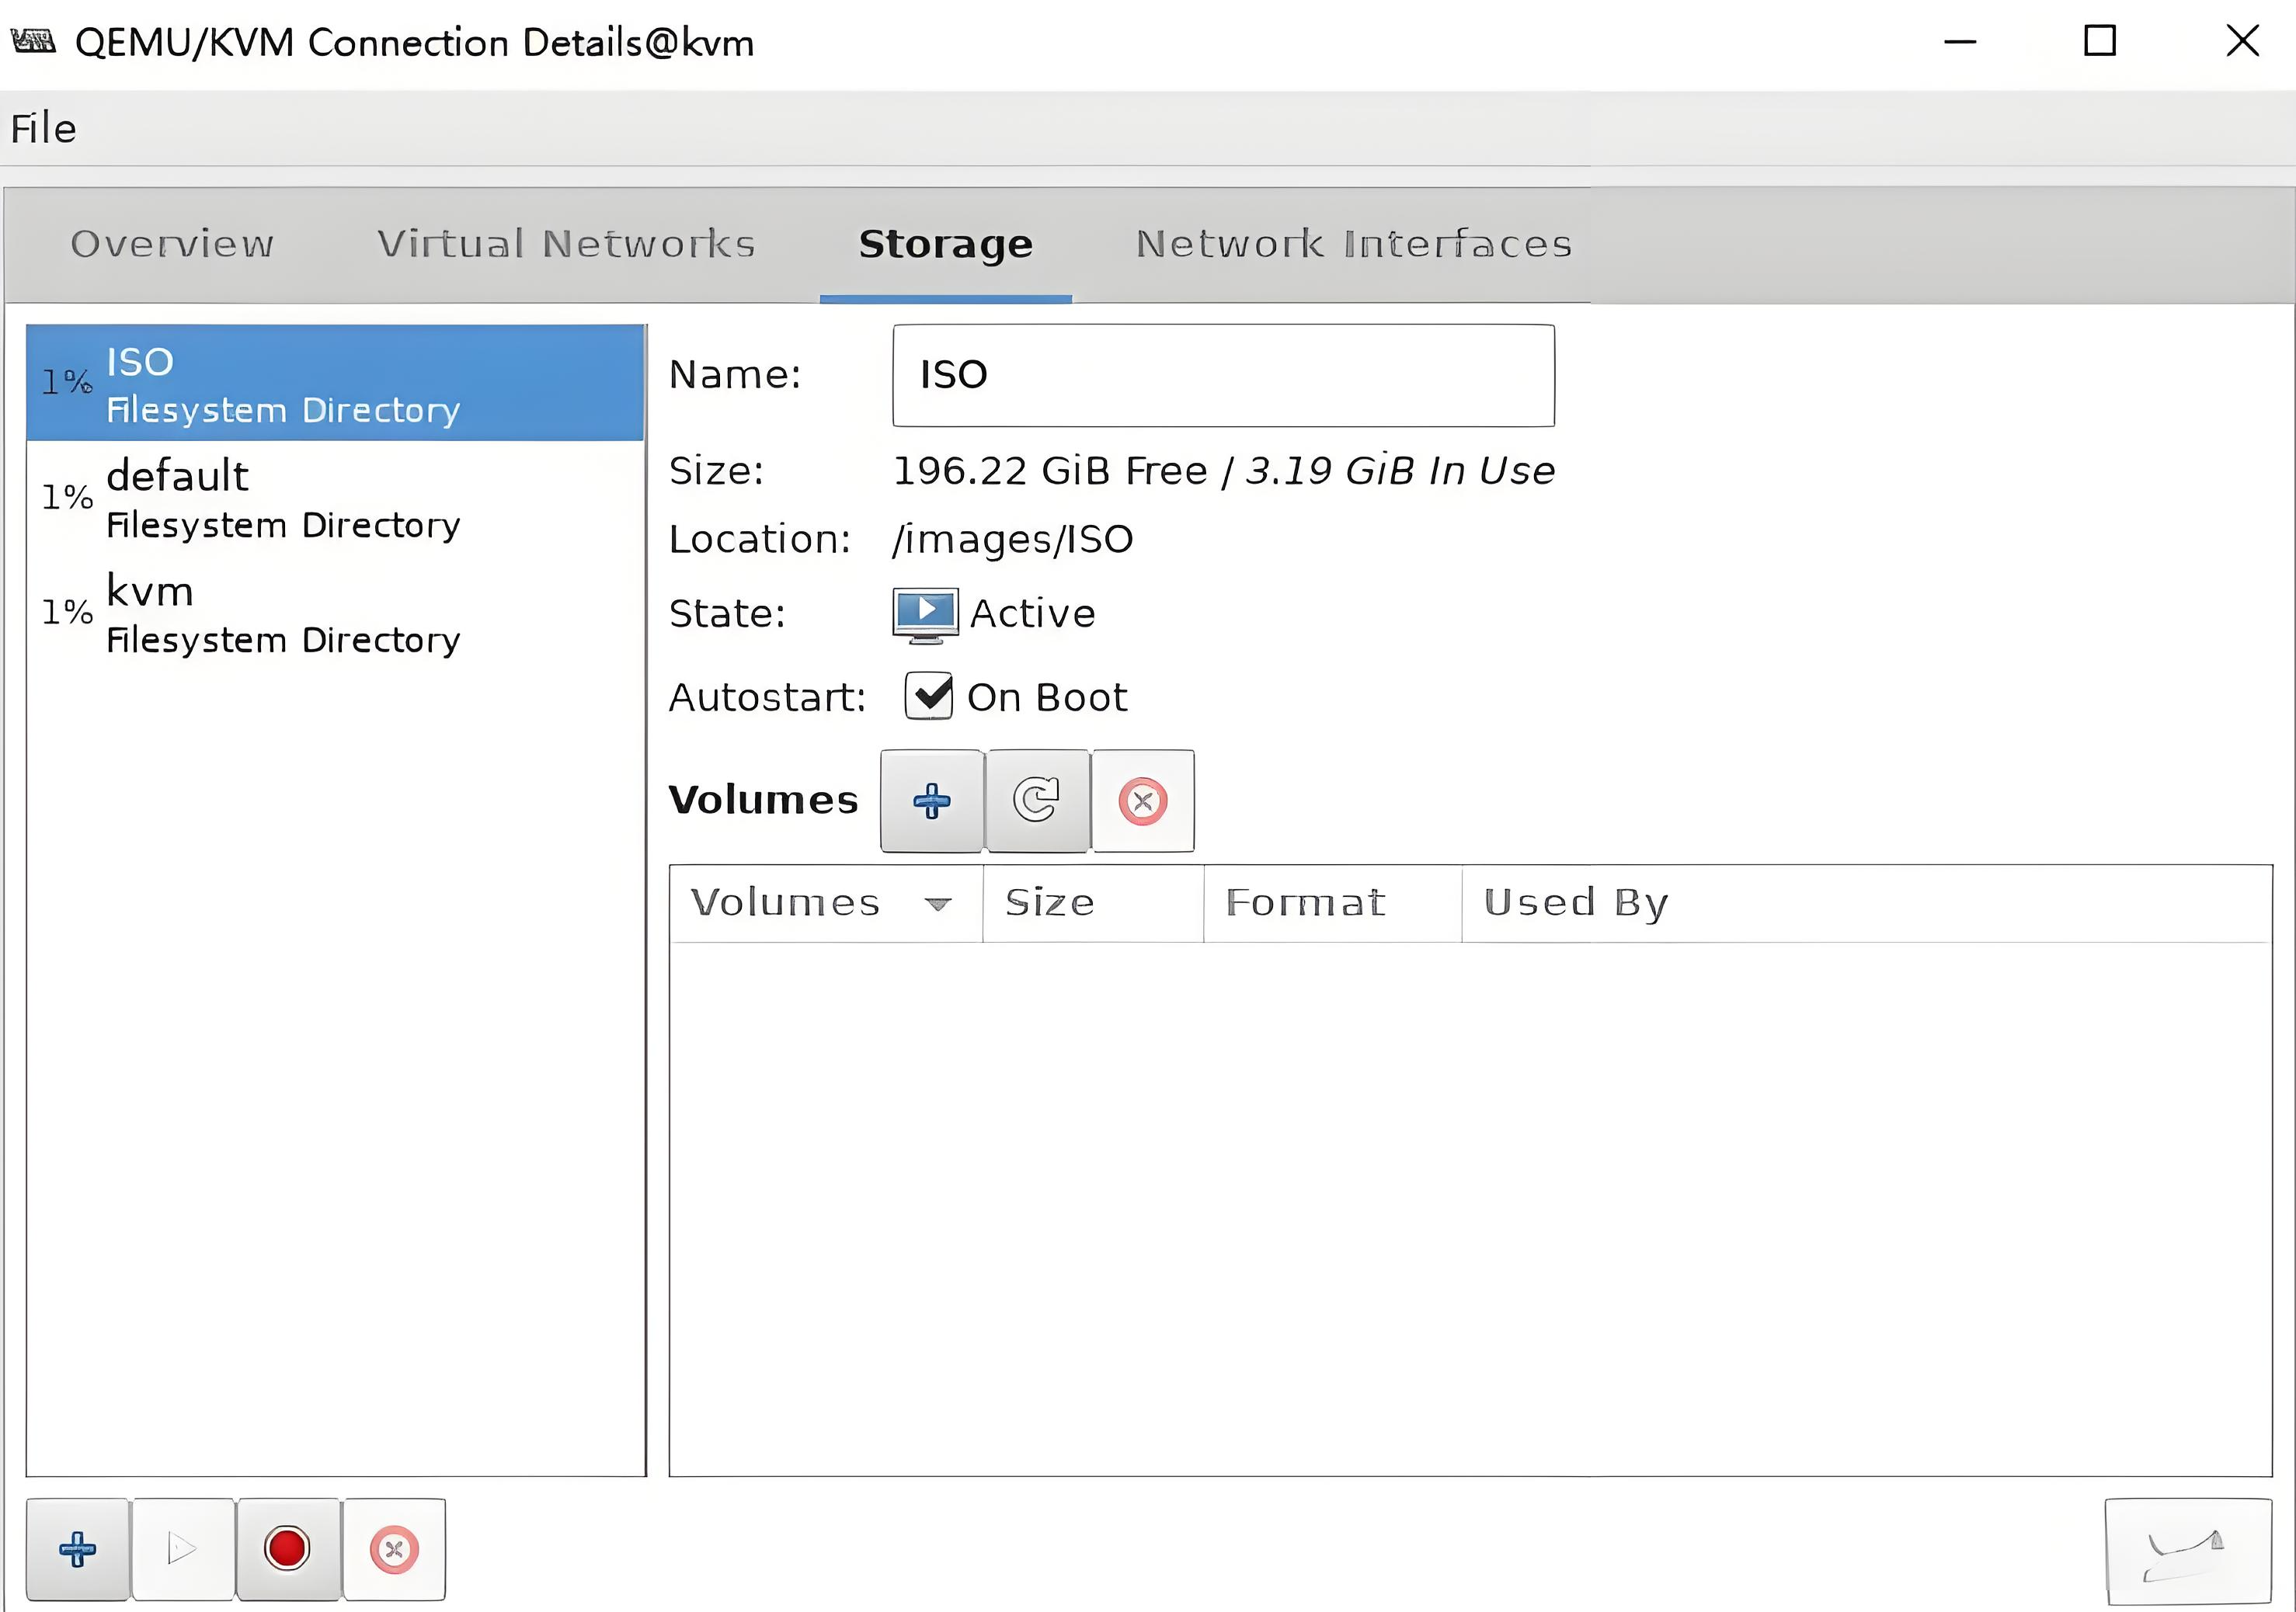Click the Apply button at bottom right
The width and height of the screenshot is (2296, 1612).
(2187, 1551)
